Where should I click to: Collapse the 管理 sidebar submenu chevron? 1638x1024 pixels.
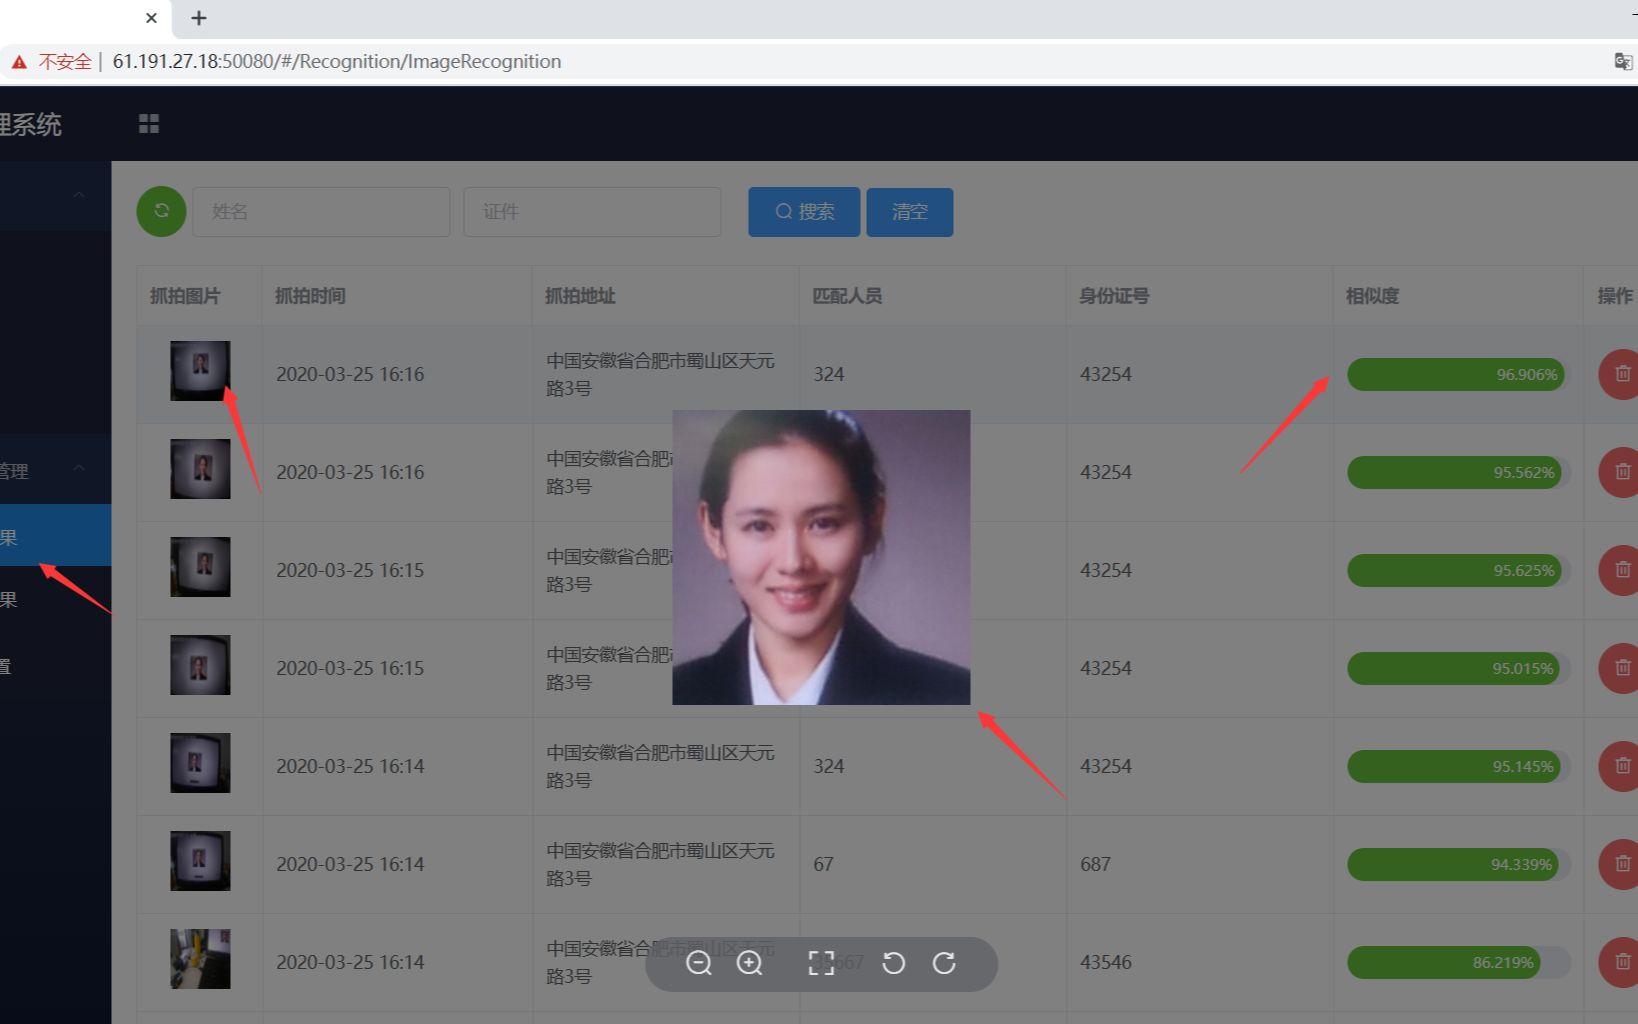79,468
